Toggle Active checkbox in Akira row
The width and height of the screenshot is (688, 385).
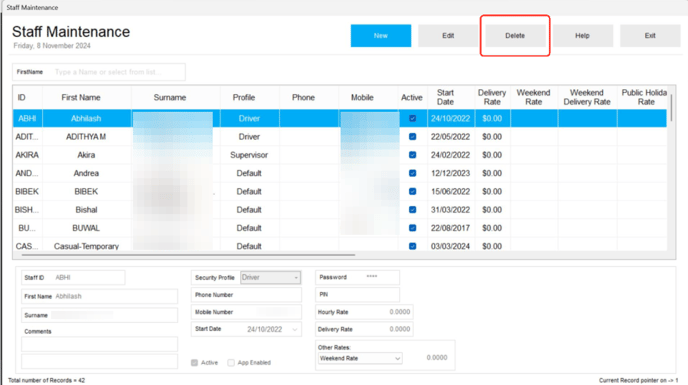pos(412,155)
